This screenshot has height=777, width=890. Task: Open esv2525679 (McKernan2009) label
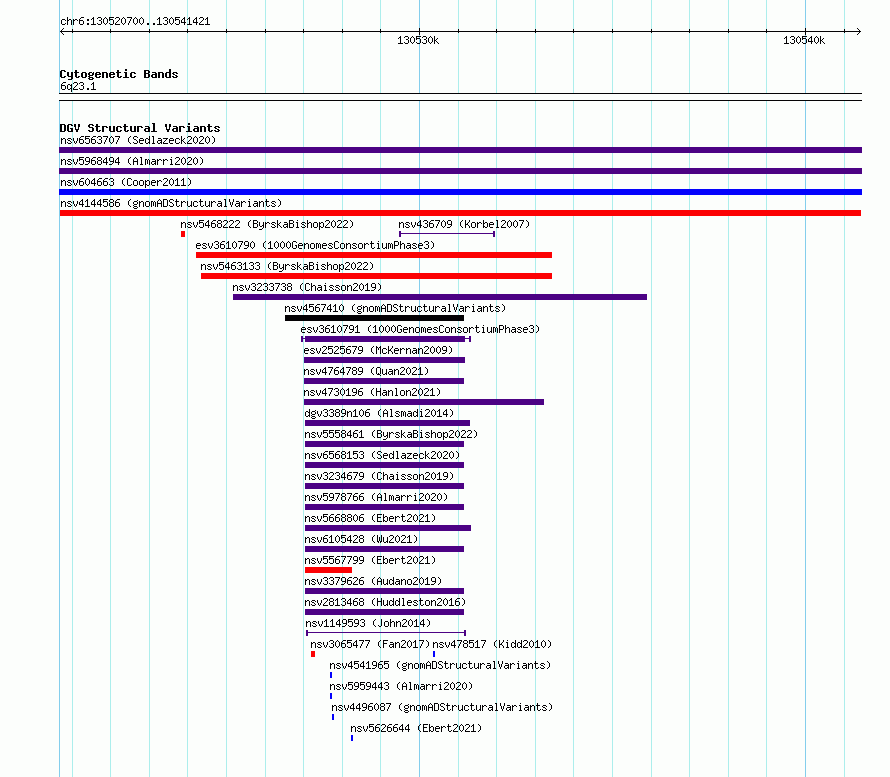[x=378, y=350]
